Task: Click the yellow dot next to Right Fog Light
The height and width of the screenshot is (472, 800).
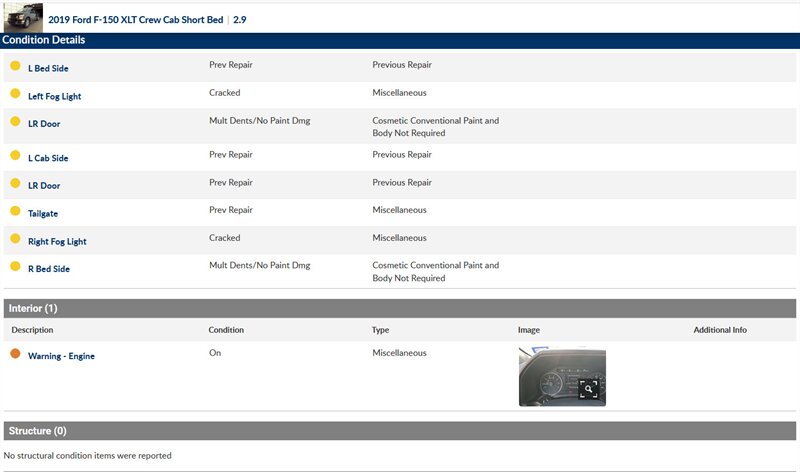Action: point(15,240)
